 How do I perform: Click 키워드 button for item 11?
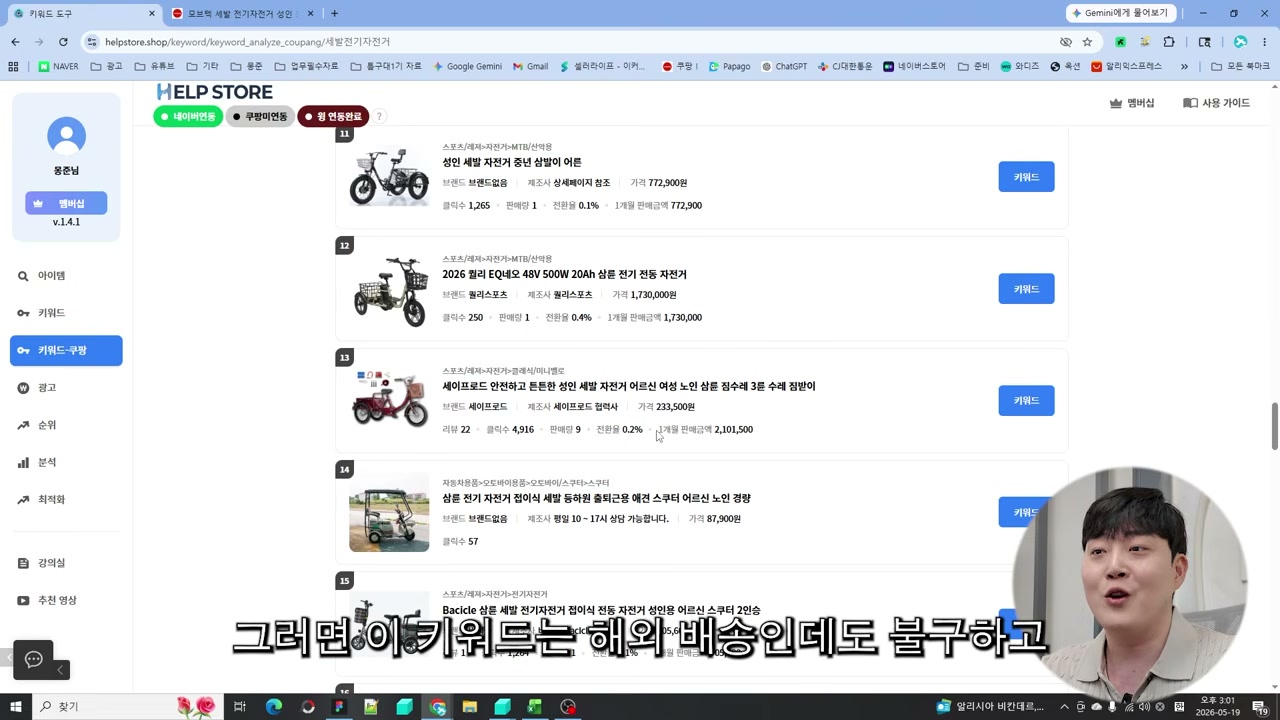(x=1026, y=177)
